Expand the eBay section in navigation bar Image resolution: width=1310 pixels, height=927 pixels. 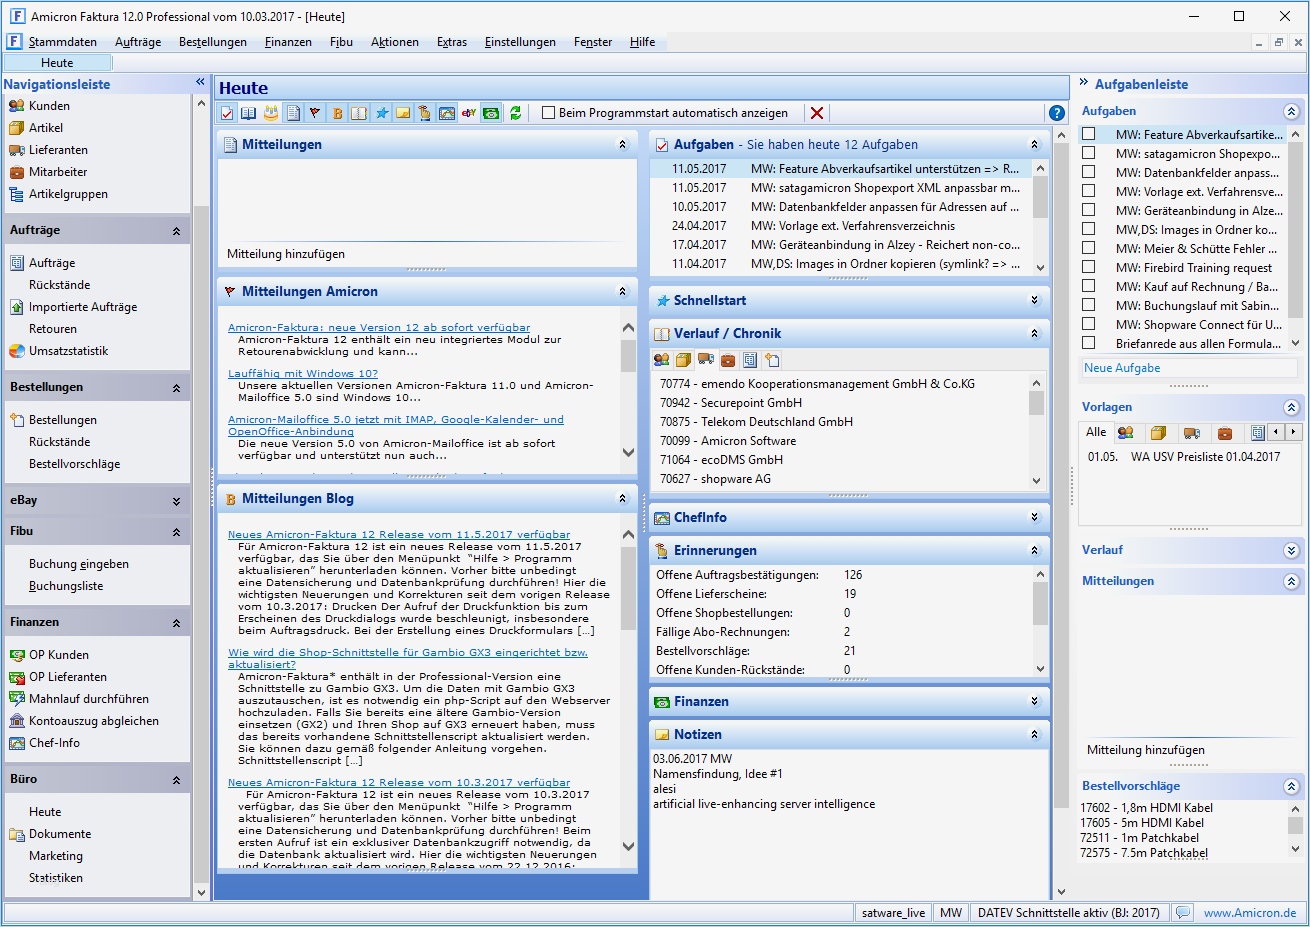coord(176,501)
